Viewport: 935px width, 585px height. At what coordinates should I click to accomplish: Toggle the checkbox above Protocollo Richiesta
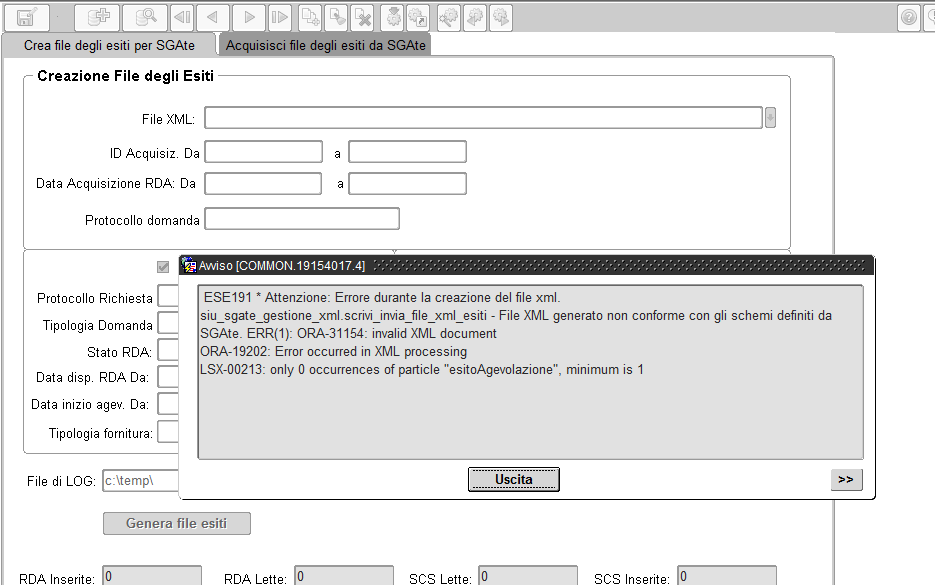click(163, 267)
